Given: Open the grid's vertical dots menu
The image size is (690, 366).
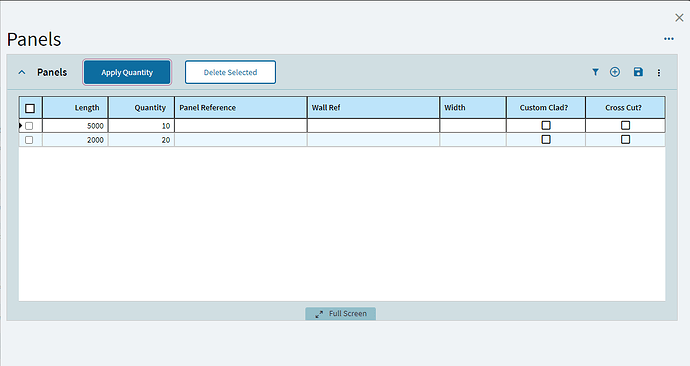Looking at the screenshot, I should tap(659, 73).
